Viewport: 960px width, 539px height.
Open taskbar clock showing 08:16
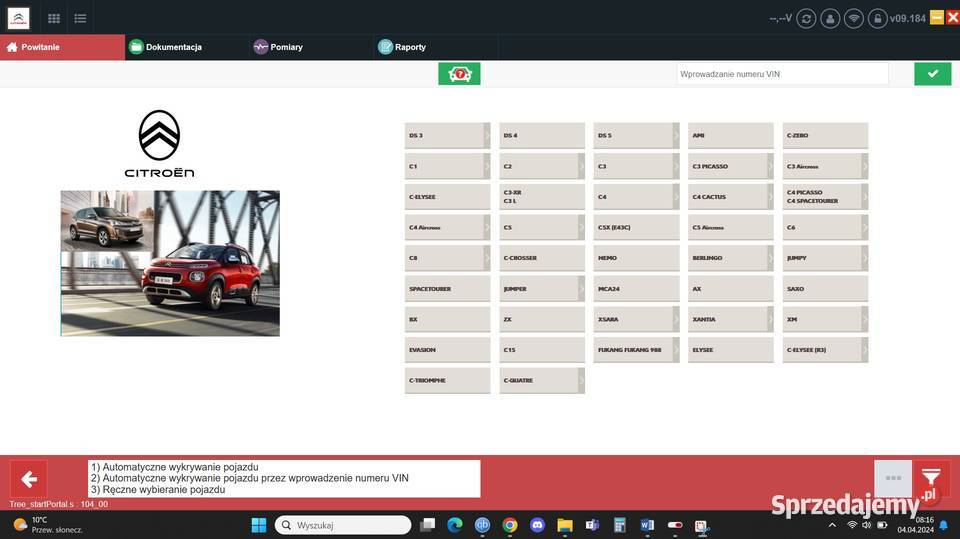[917, 525]
